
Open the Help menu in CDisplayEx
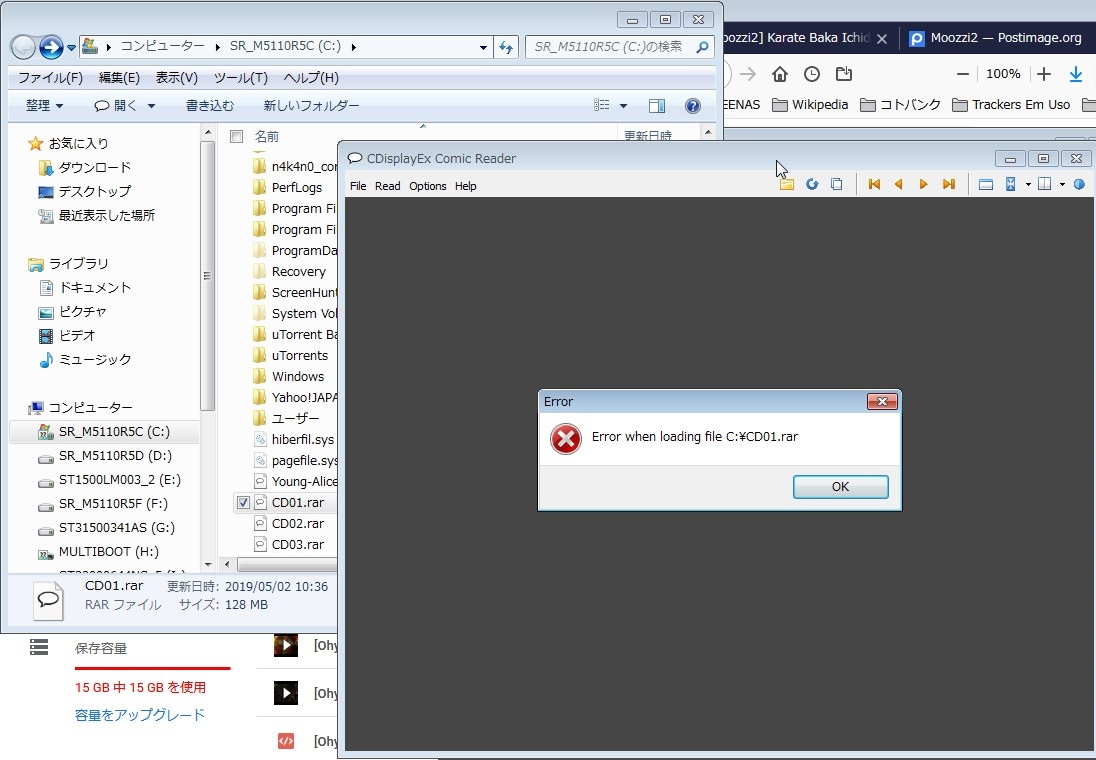[466, 186]
